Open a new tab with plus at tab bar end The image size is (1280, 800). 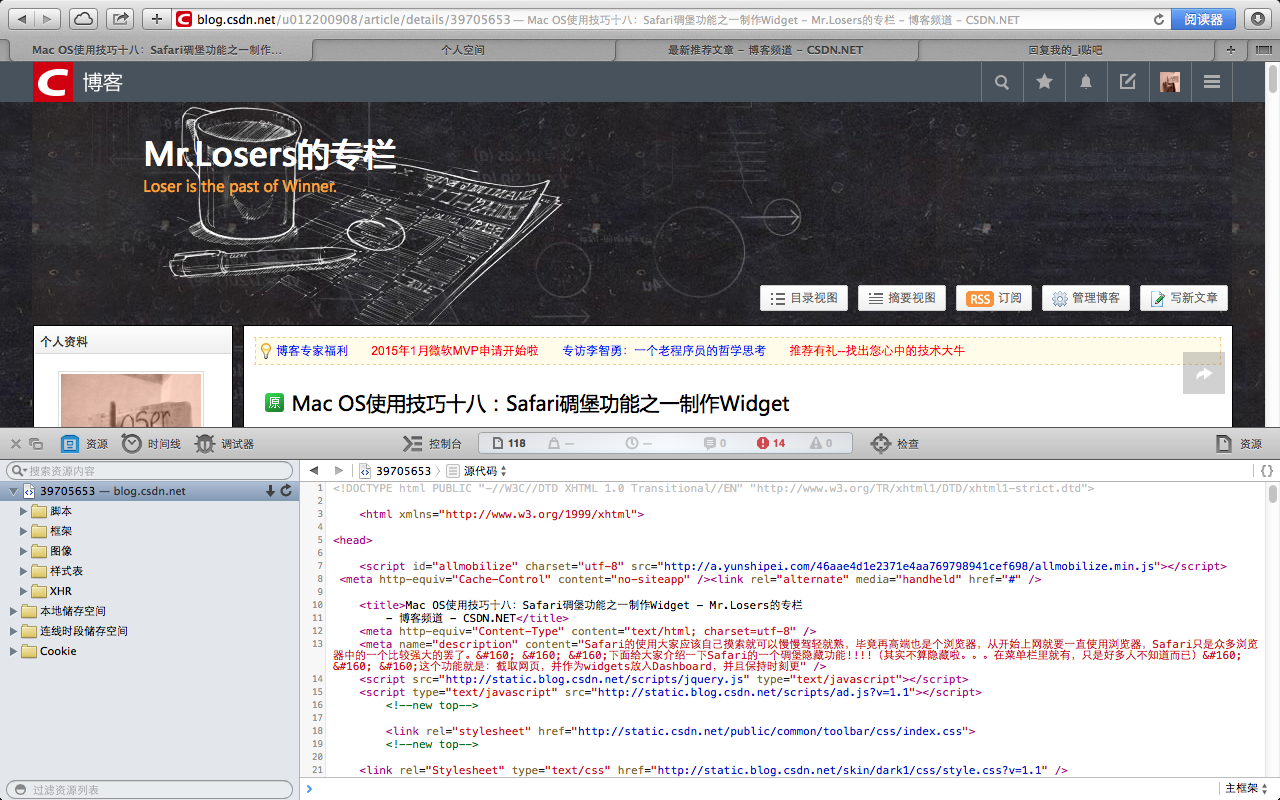[x=1231, y=49]
